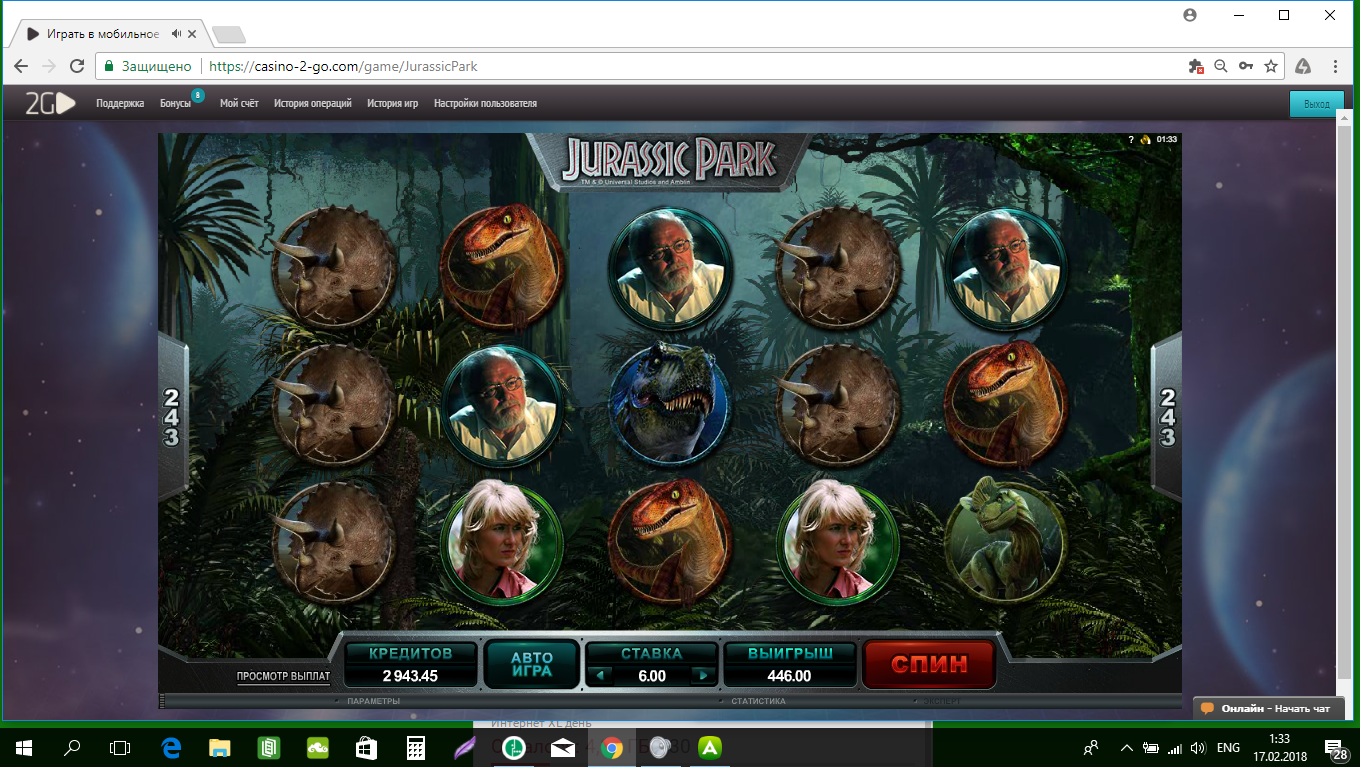The image size is (1360, 767).
Task: Open Microsoft Store from taskbar
Action: click(366, 747)
